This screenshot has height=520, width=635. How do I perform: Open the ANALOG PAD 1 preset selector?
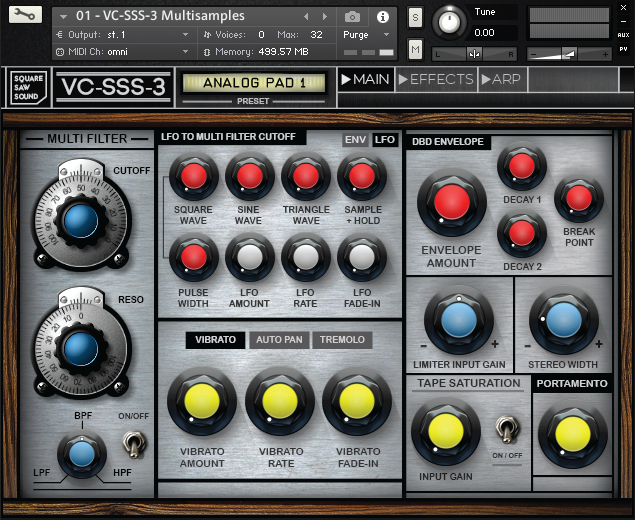point(254,83)
